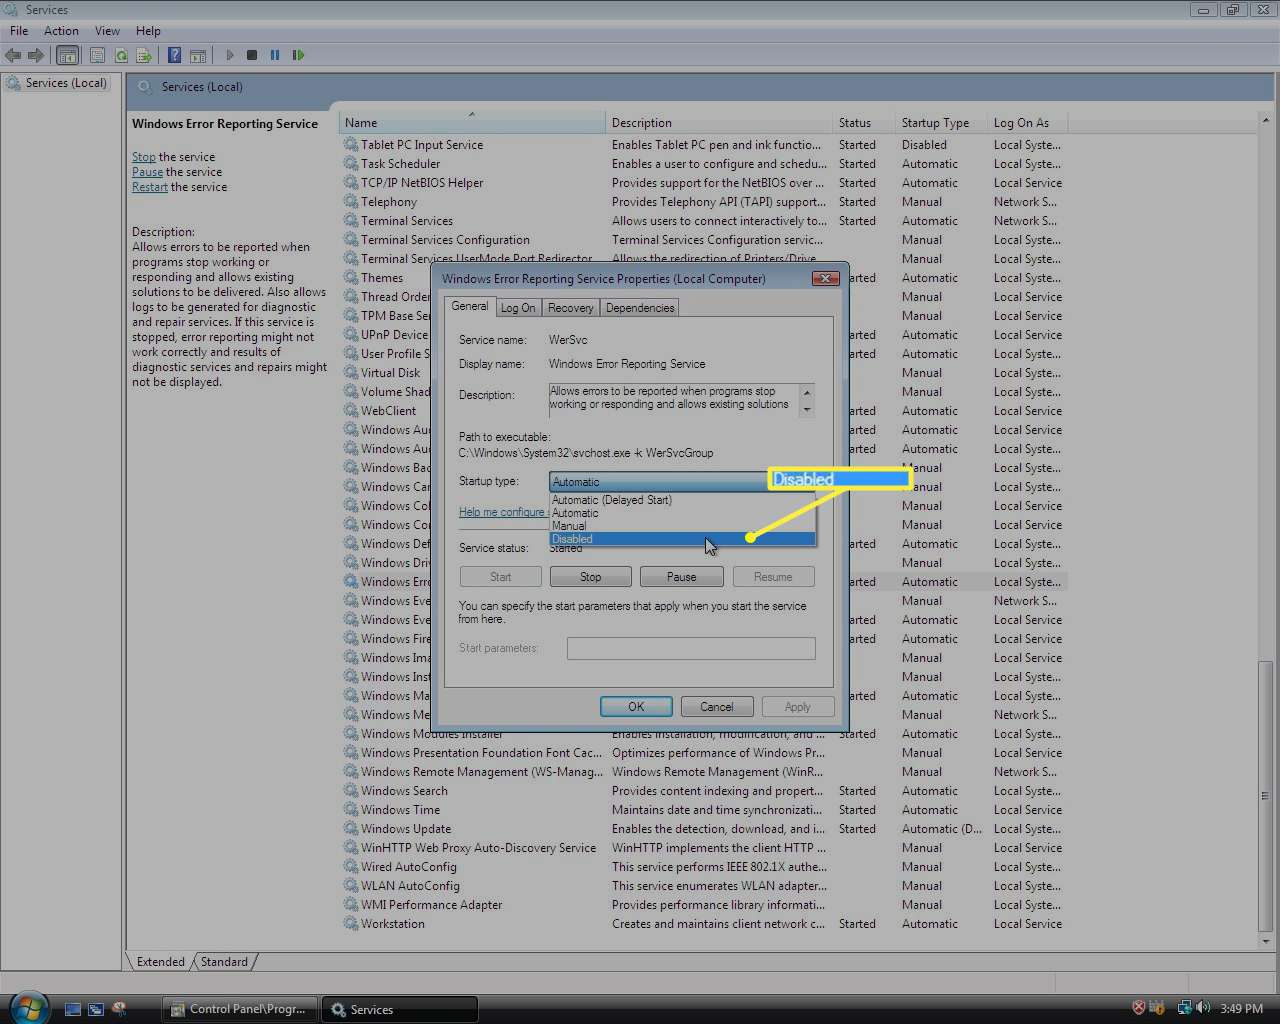Click the Refresh toolbar icon
This screenshot has height=1024, width=1280.
pos(121,55)
